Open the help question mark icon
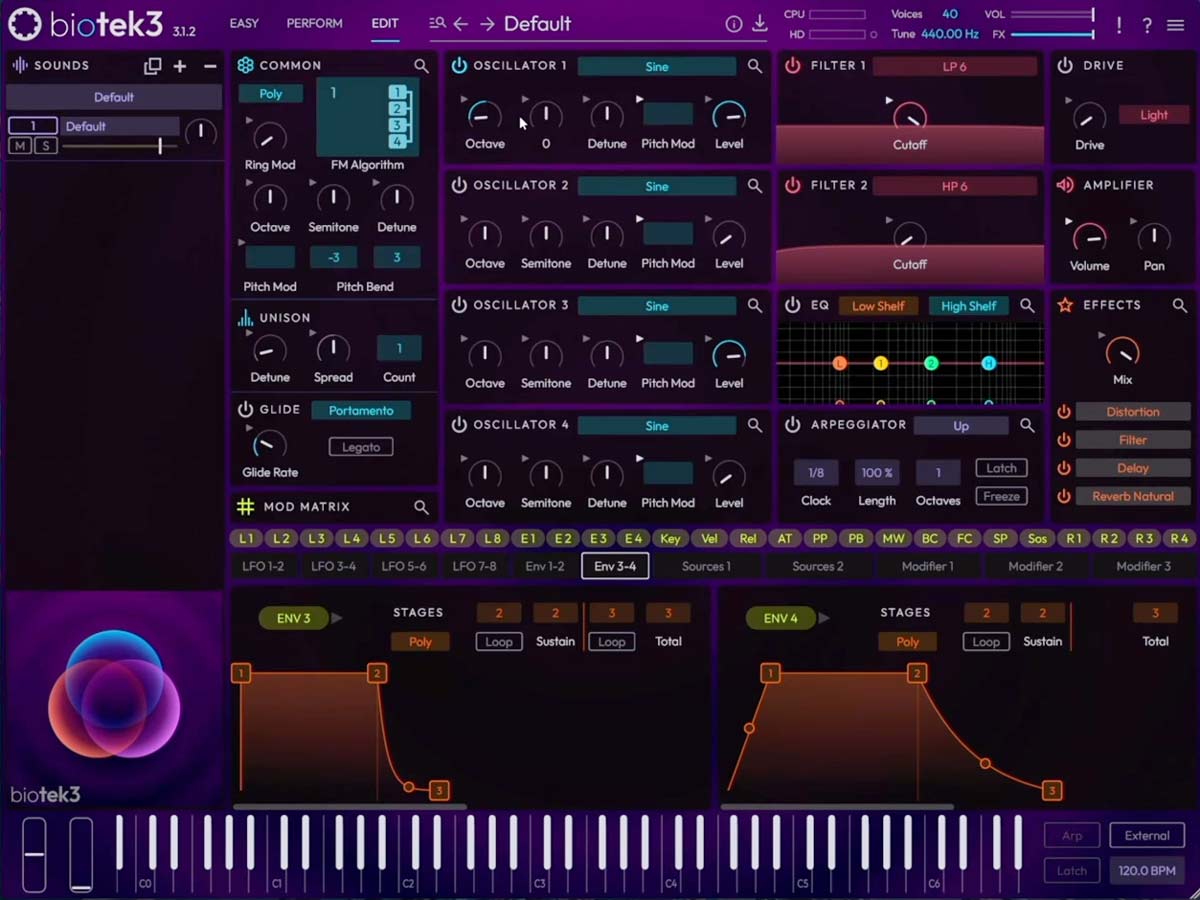Image resolution: width=1200 pixels, height=900 pixels. pyautogui.click(x=1147, y=25)
